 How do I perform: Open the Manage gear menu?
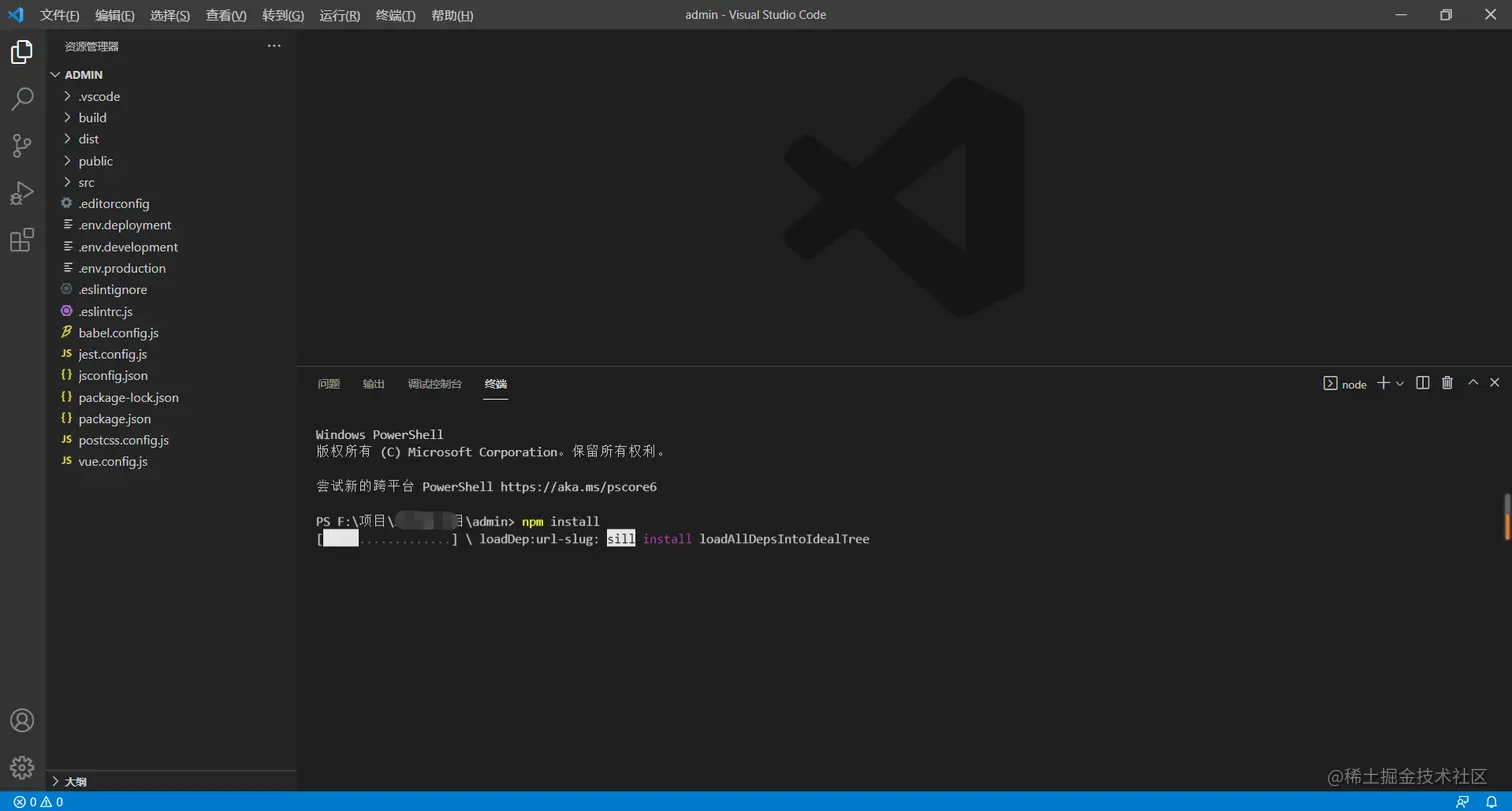click(21, 768)
